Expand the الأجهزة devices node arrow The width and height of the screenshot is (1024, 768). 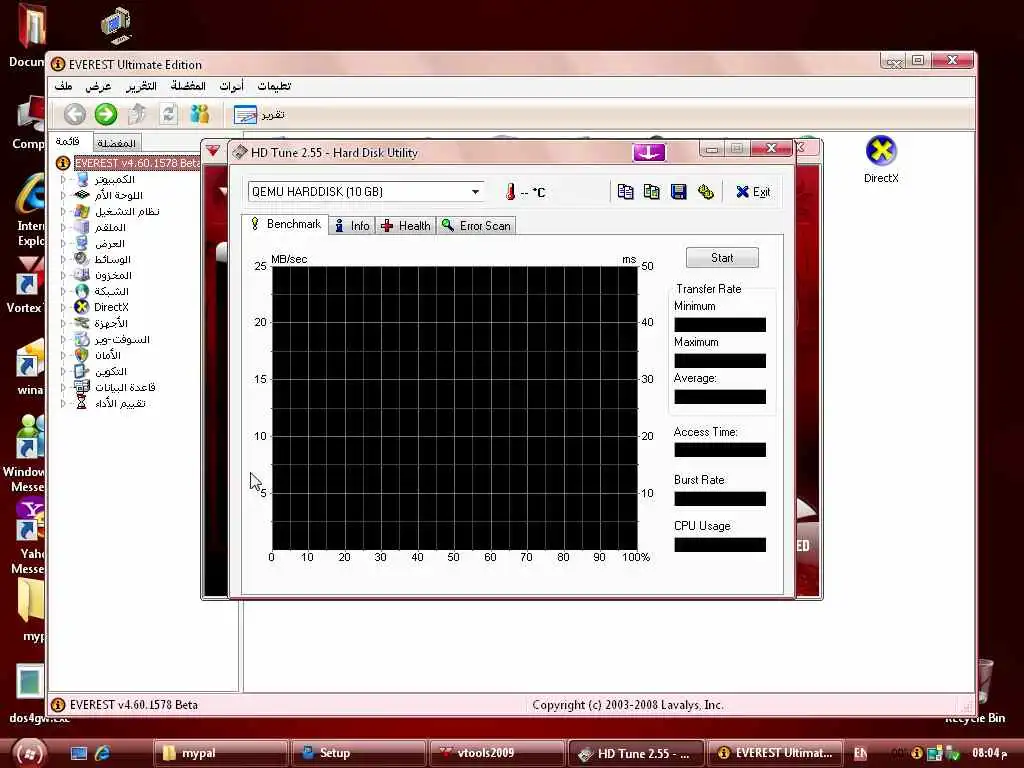[x=63, y=323]
